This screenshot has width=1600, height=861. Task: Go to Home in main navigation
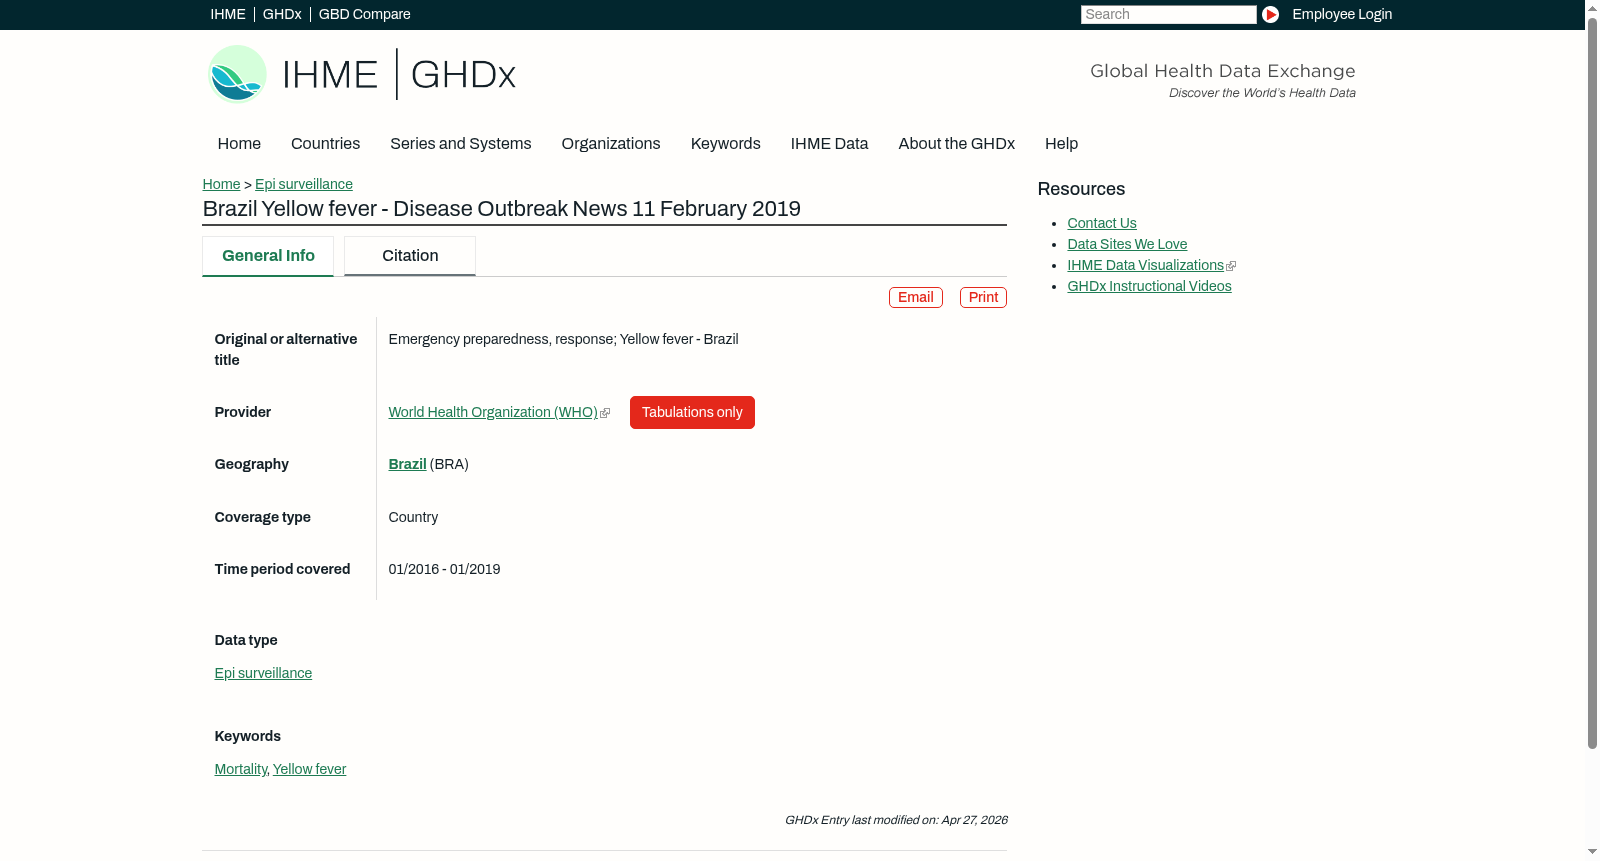pos(239,144)
